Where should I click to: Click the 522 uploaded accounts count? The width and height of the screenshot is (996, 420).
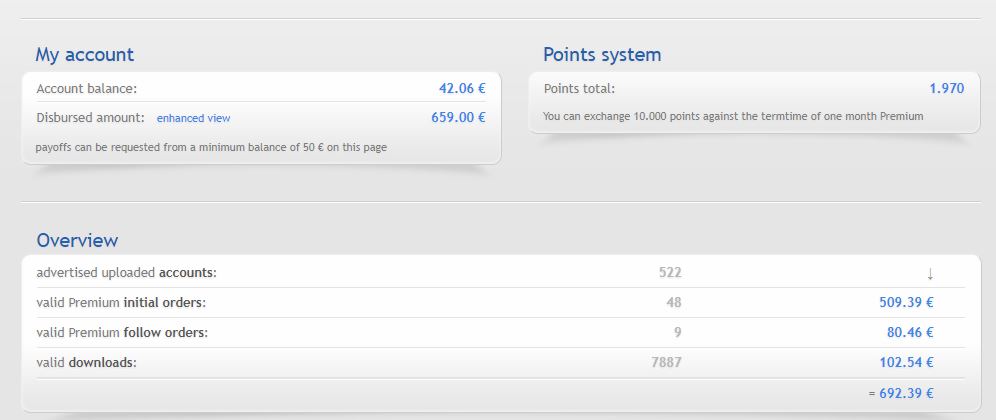[670, 272]
